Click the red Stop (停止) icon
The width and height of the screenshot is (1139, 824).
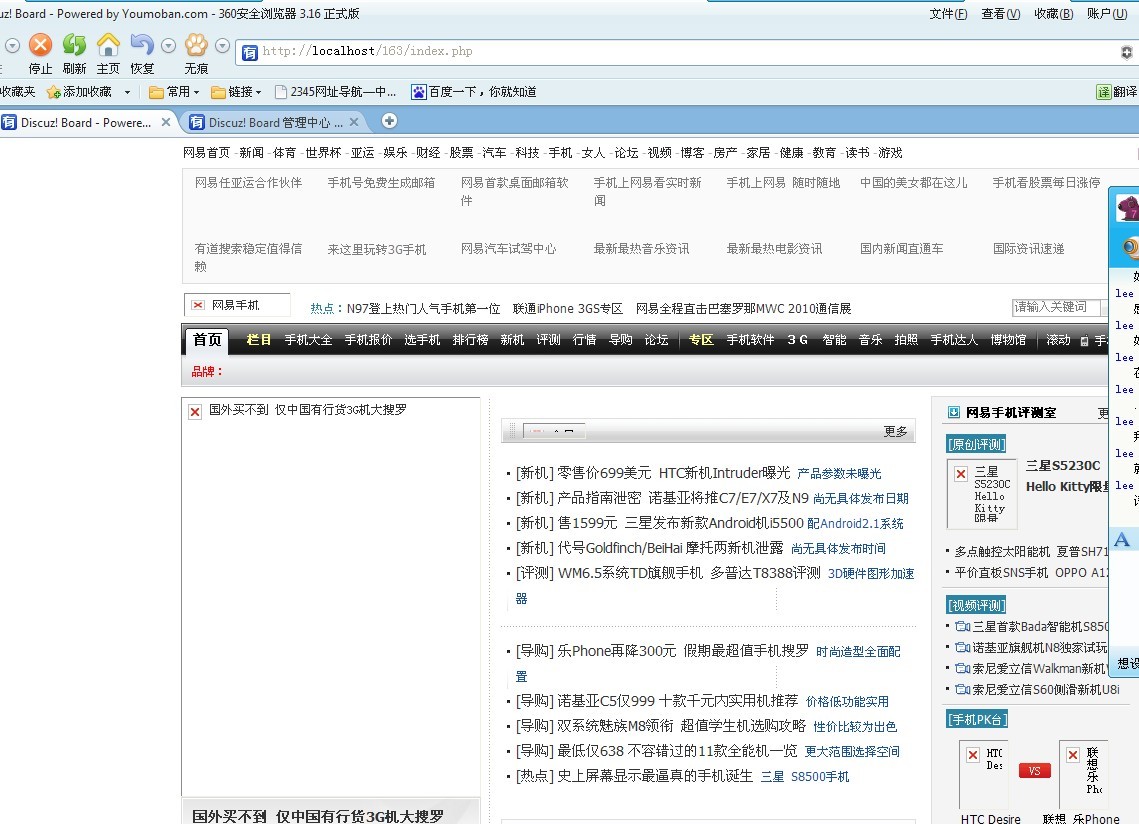coord(41,45)
